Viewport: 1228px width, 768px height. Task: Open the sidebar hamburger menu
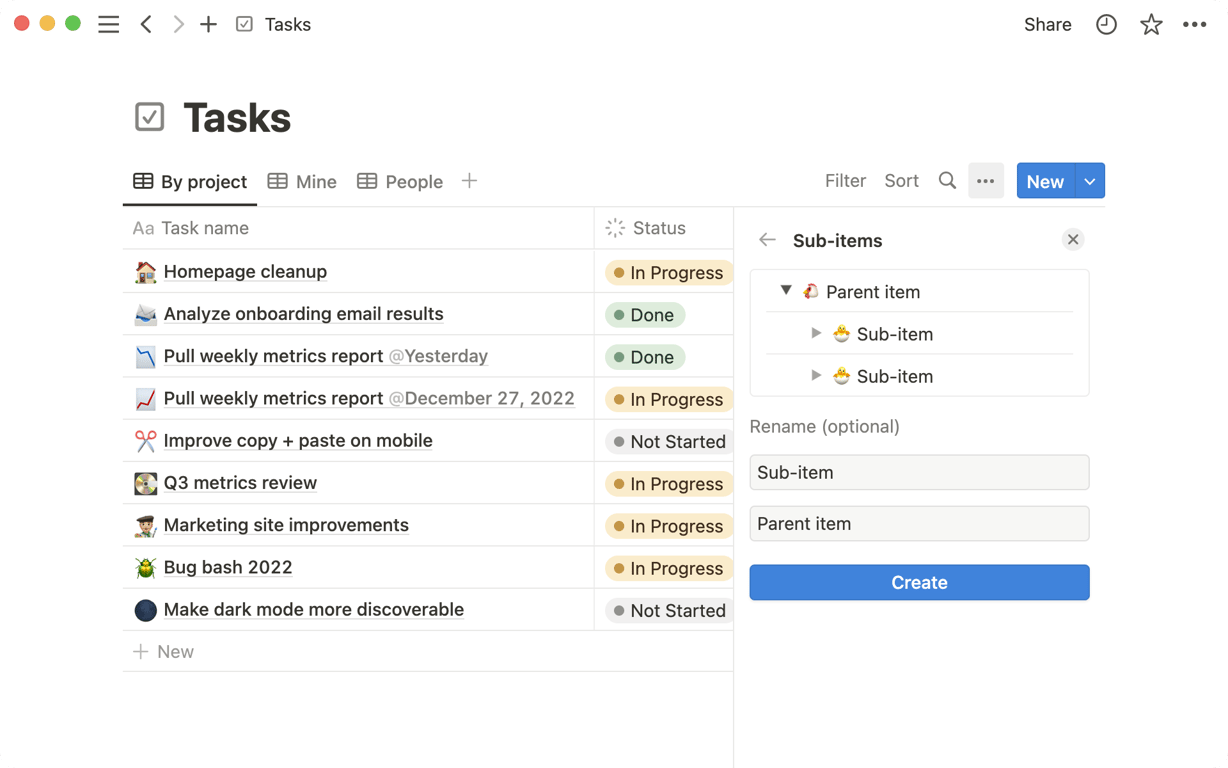coord(109,25)
